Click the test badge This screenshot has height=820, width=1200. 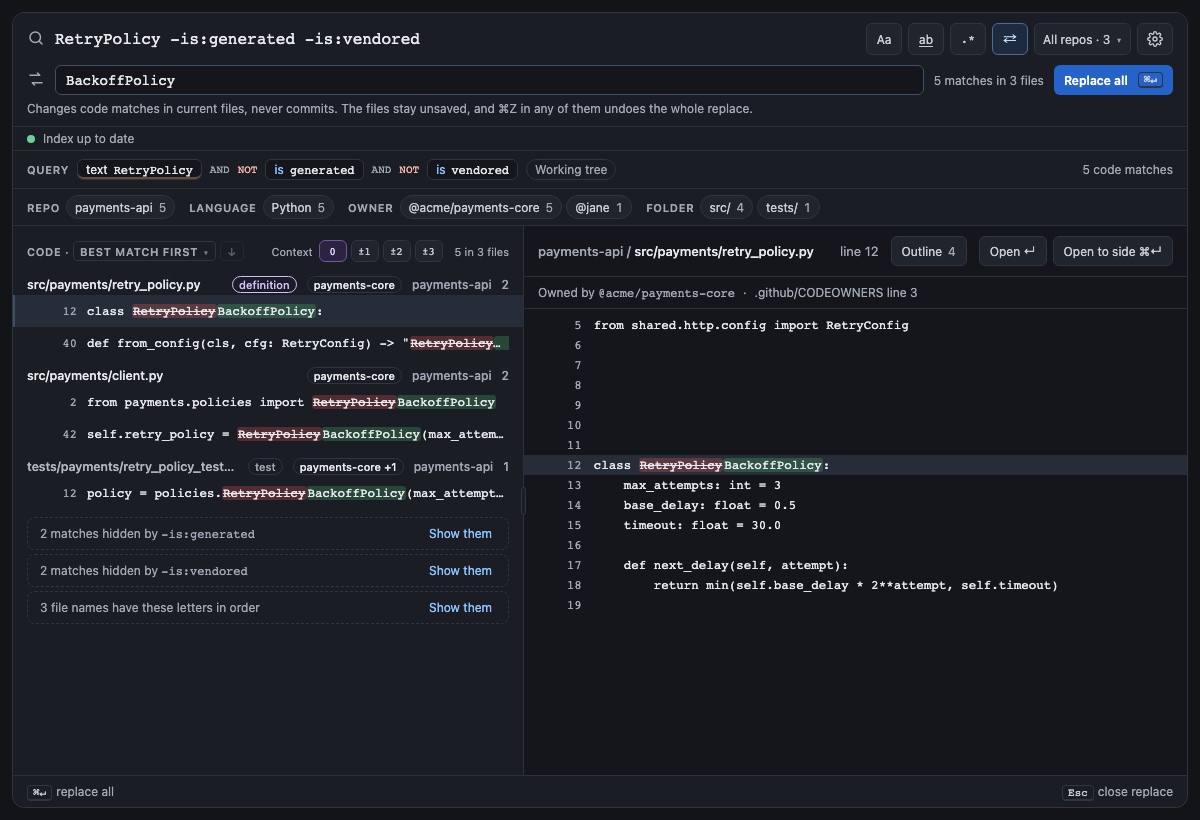pyautogui.click(x=265, y=467)
